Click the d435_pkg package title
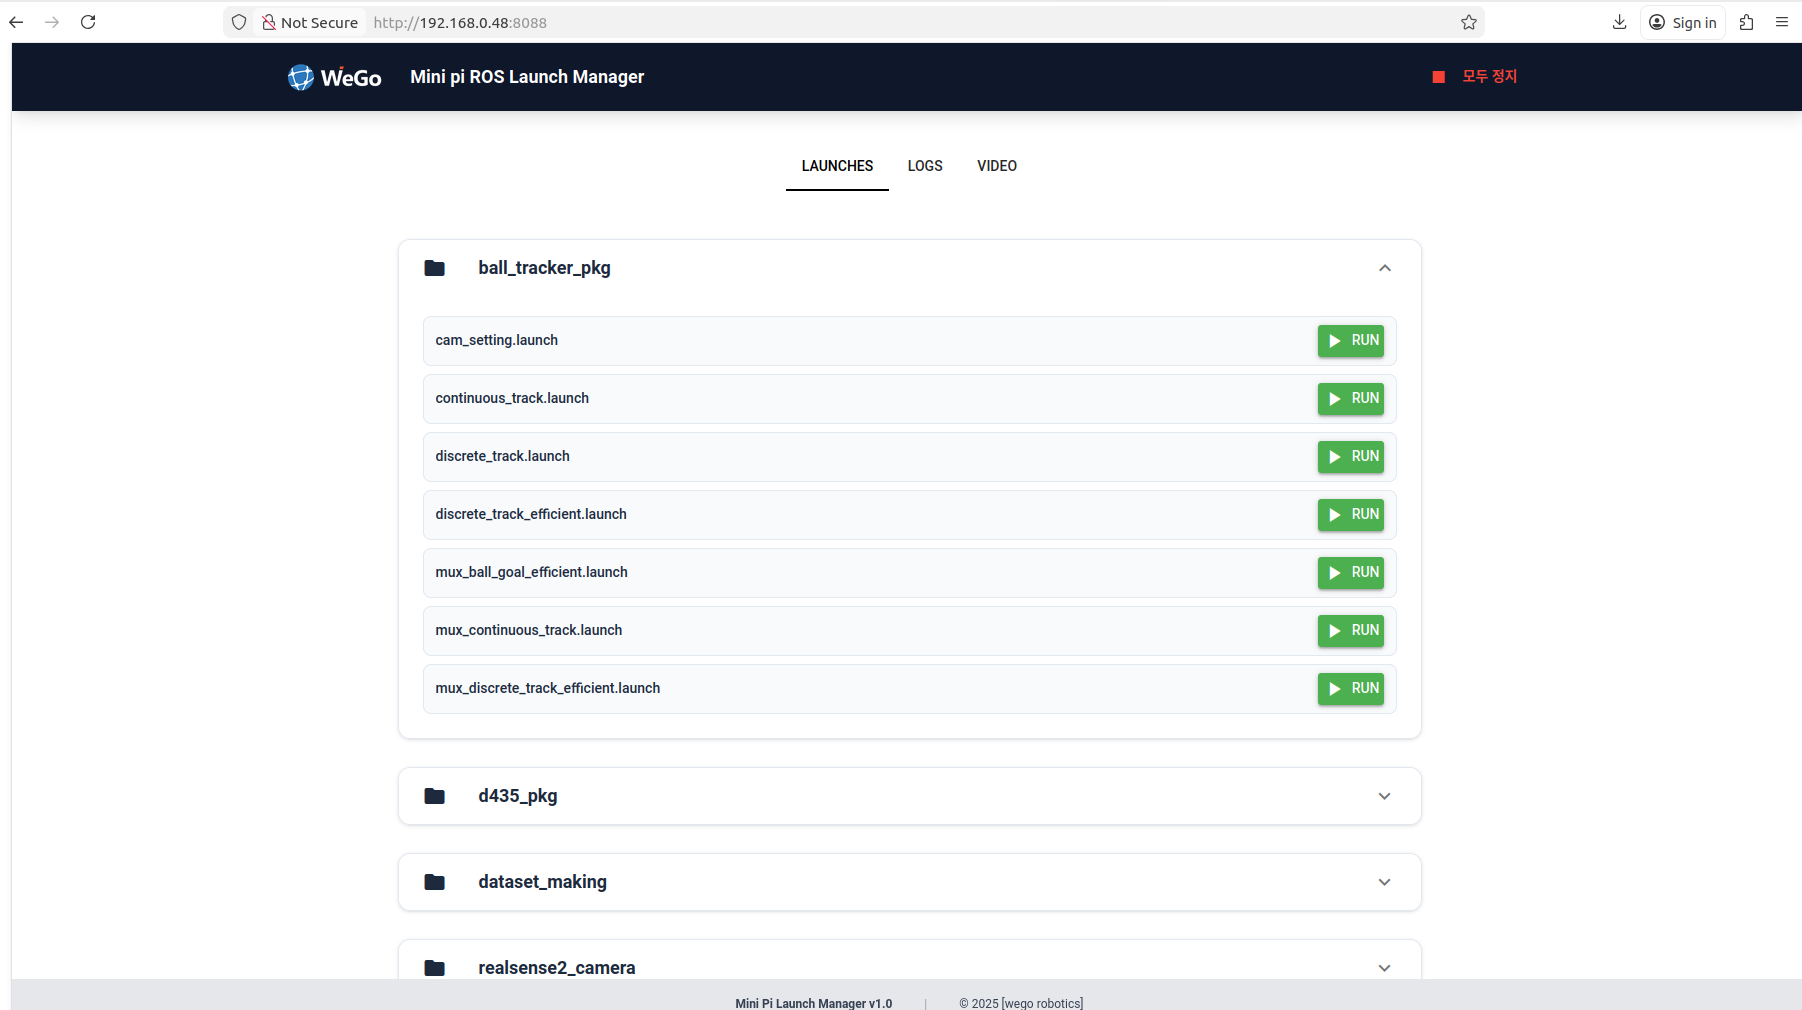The width and height of the screenshot is (1802, 1010). pos(518,796)
